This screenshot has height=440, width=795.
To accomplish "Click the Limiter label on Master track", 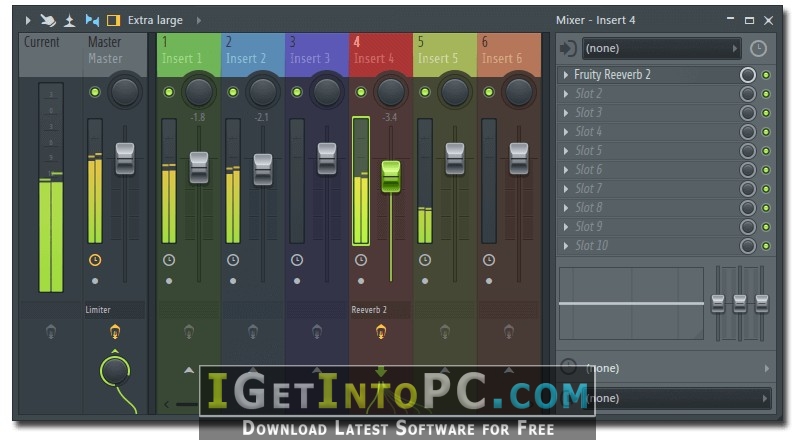I will [98, 310].
